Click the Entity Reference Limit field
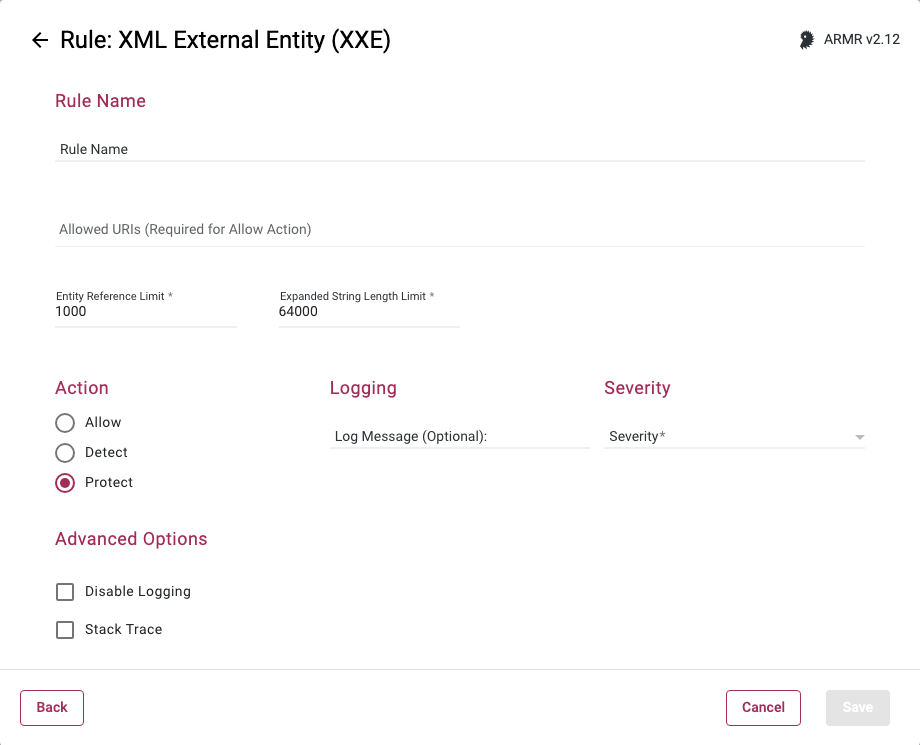Image resolution: width=920 pixels, height=745 pixels. pos(145,312)
